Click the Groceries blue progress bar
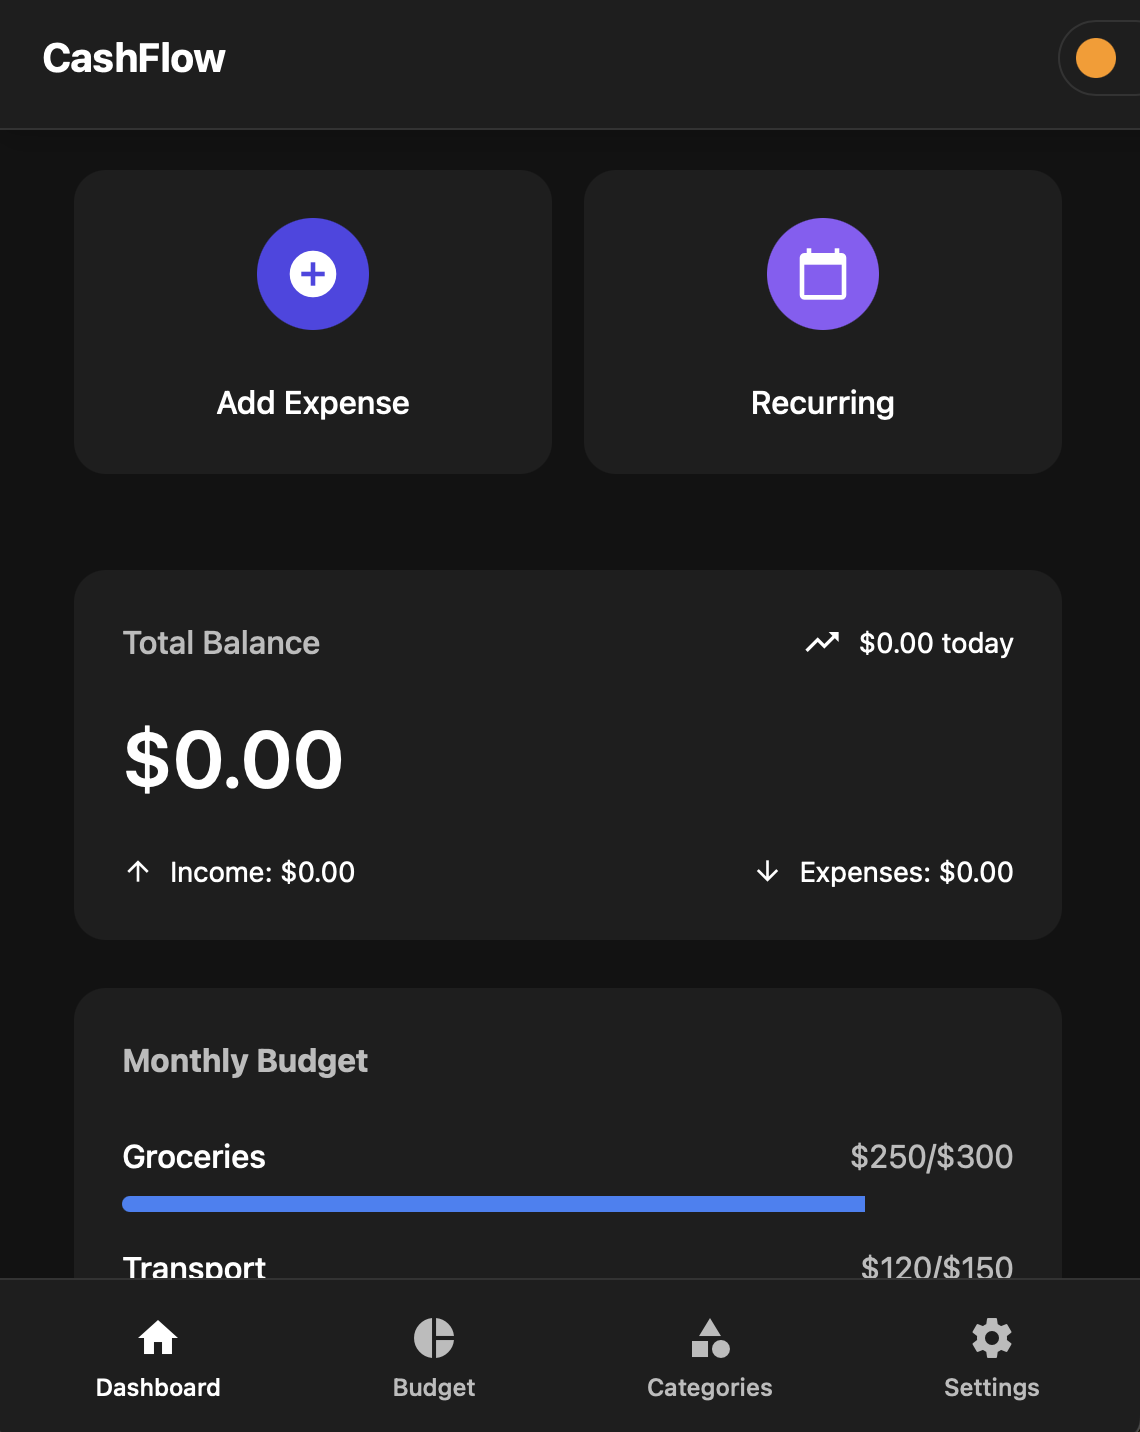Viewport: 1140px width, 1432px height. point(493,1204)
